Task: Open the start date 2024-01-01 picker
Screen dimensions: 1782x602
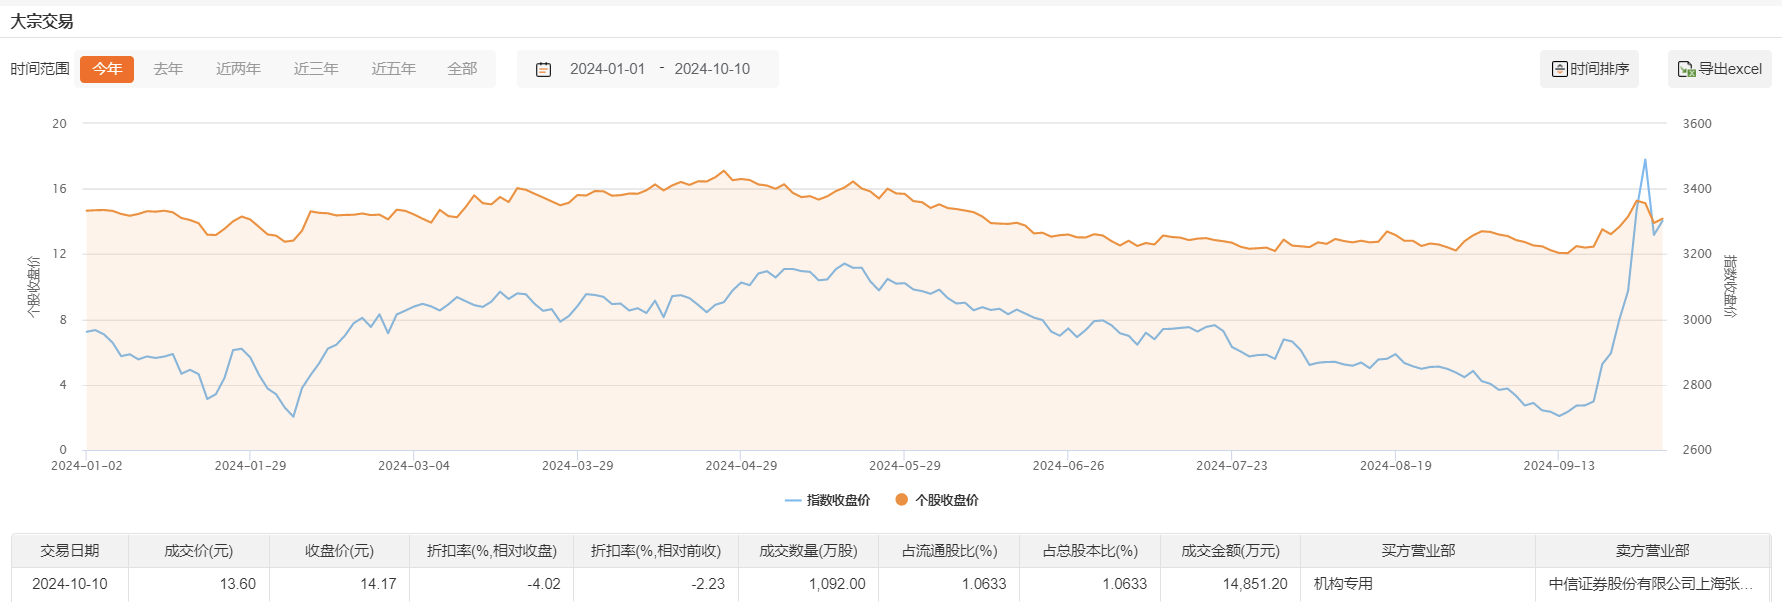Action: (607, 69)
